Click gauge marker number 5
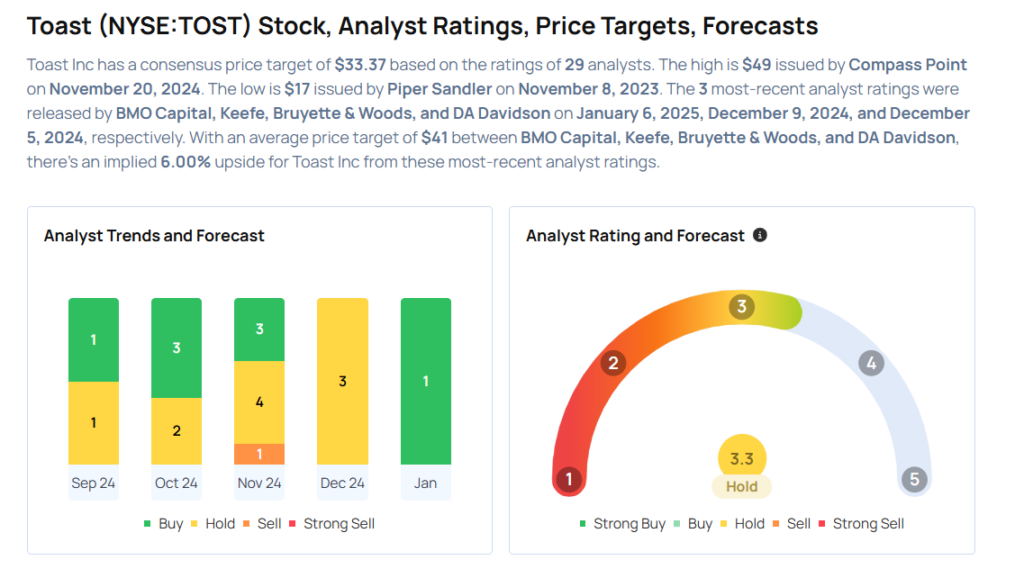 click(914, 479)
